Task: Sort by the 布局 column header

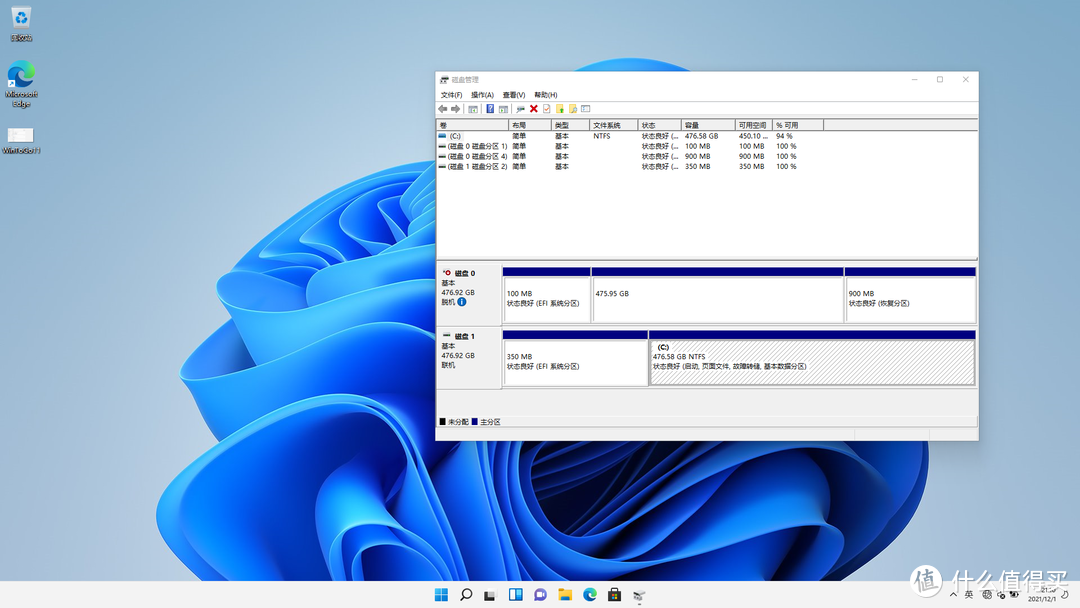Action: coord(530,125)
